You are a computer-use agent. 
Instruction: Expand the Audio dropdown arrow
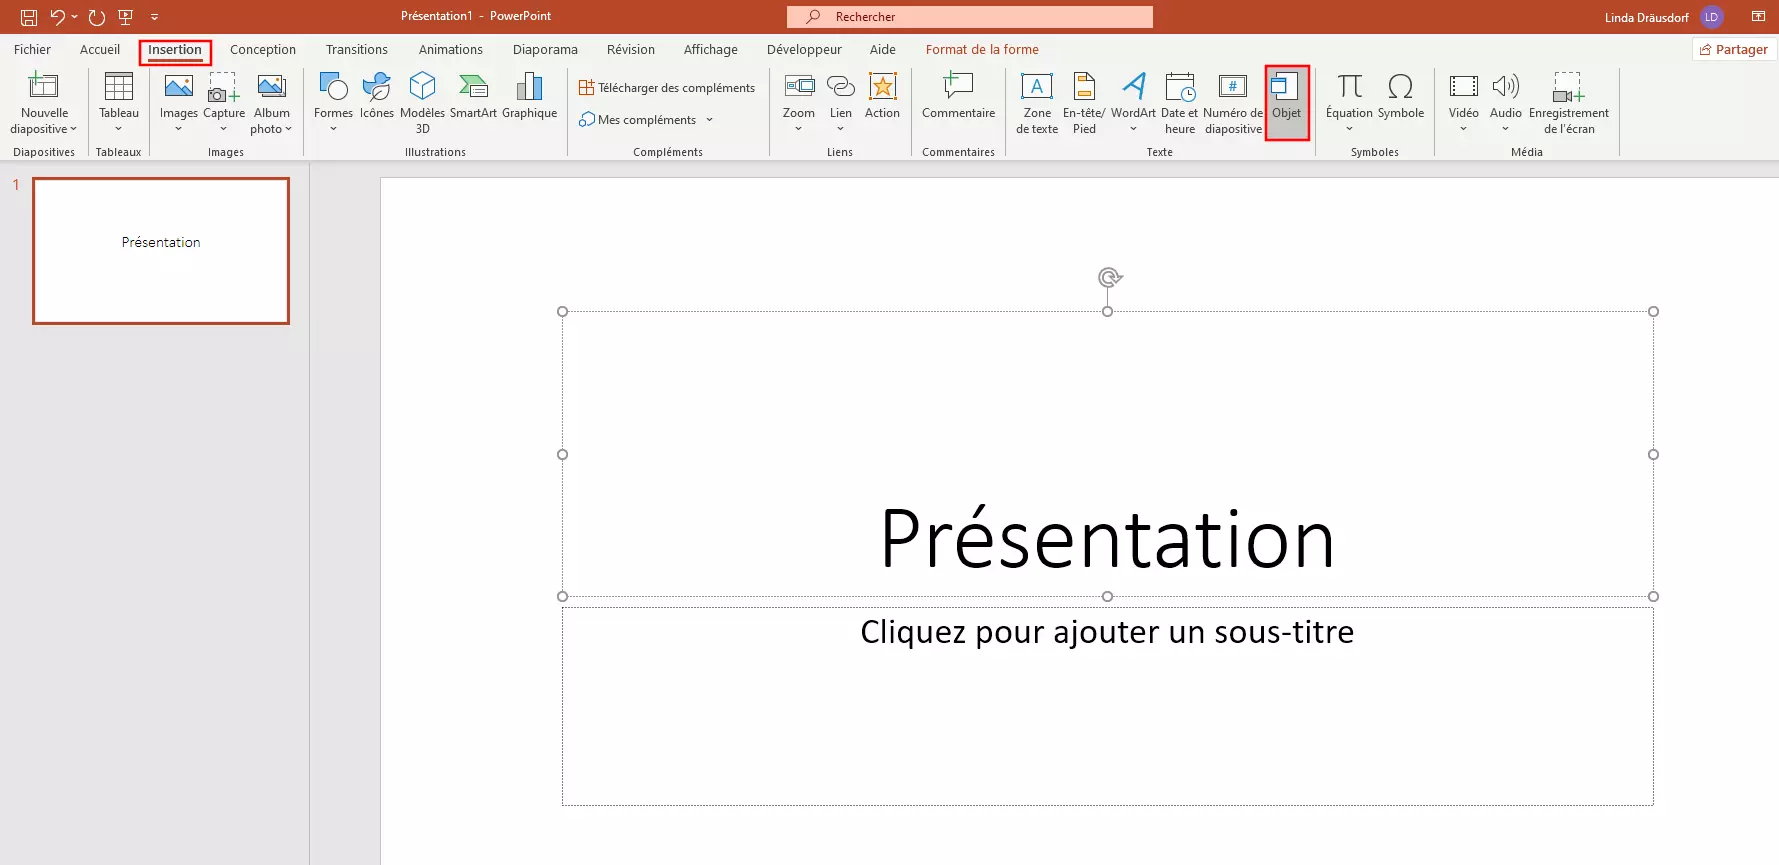point(1505,129)
